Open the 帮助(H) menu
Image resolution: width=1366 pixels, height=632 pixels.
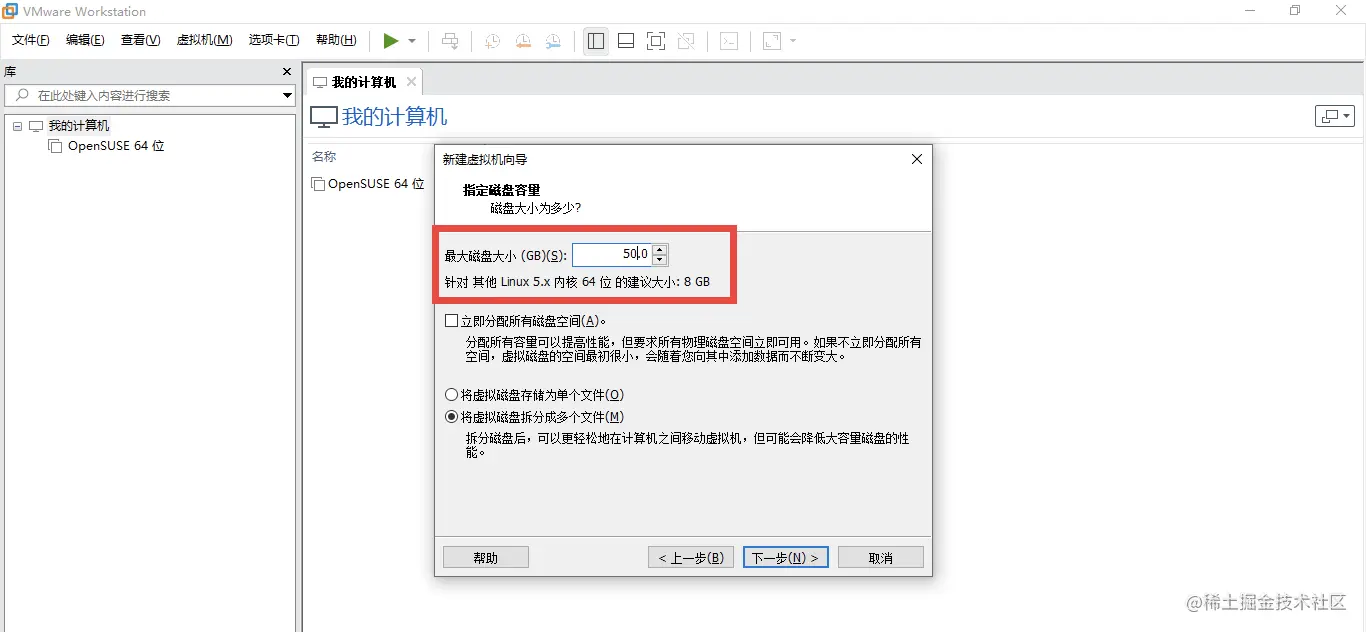[x=336, y=40]
